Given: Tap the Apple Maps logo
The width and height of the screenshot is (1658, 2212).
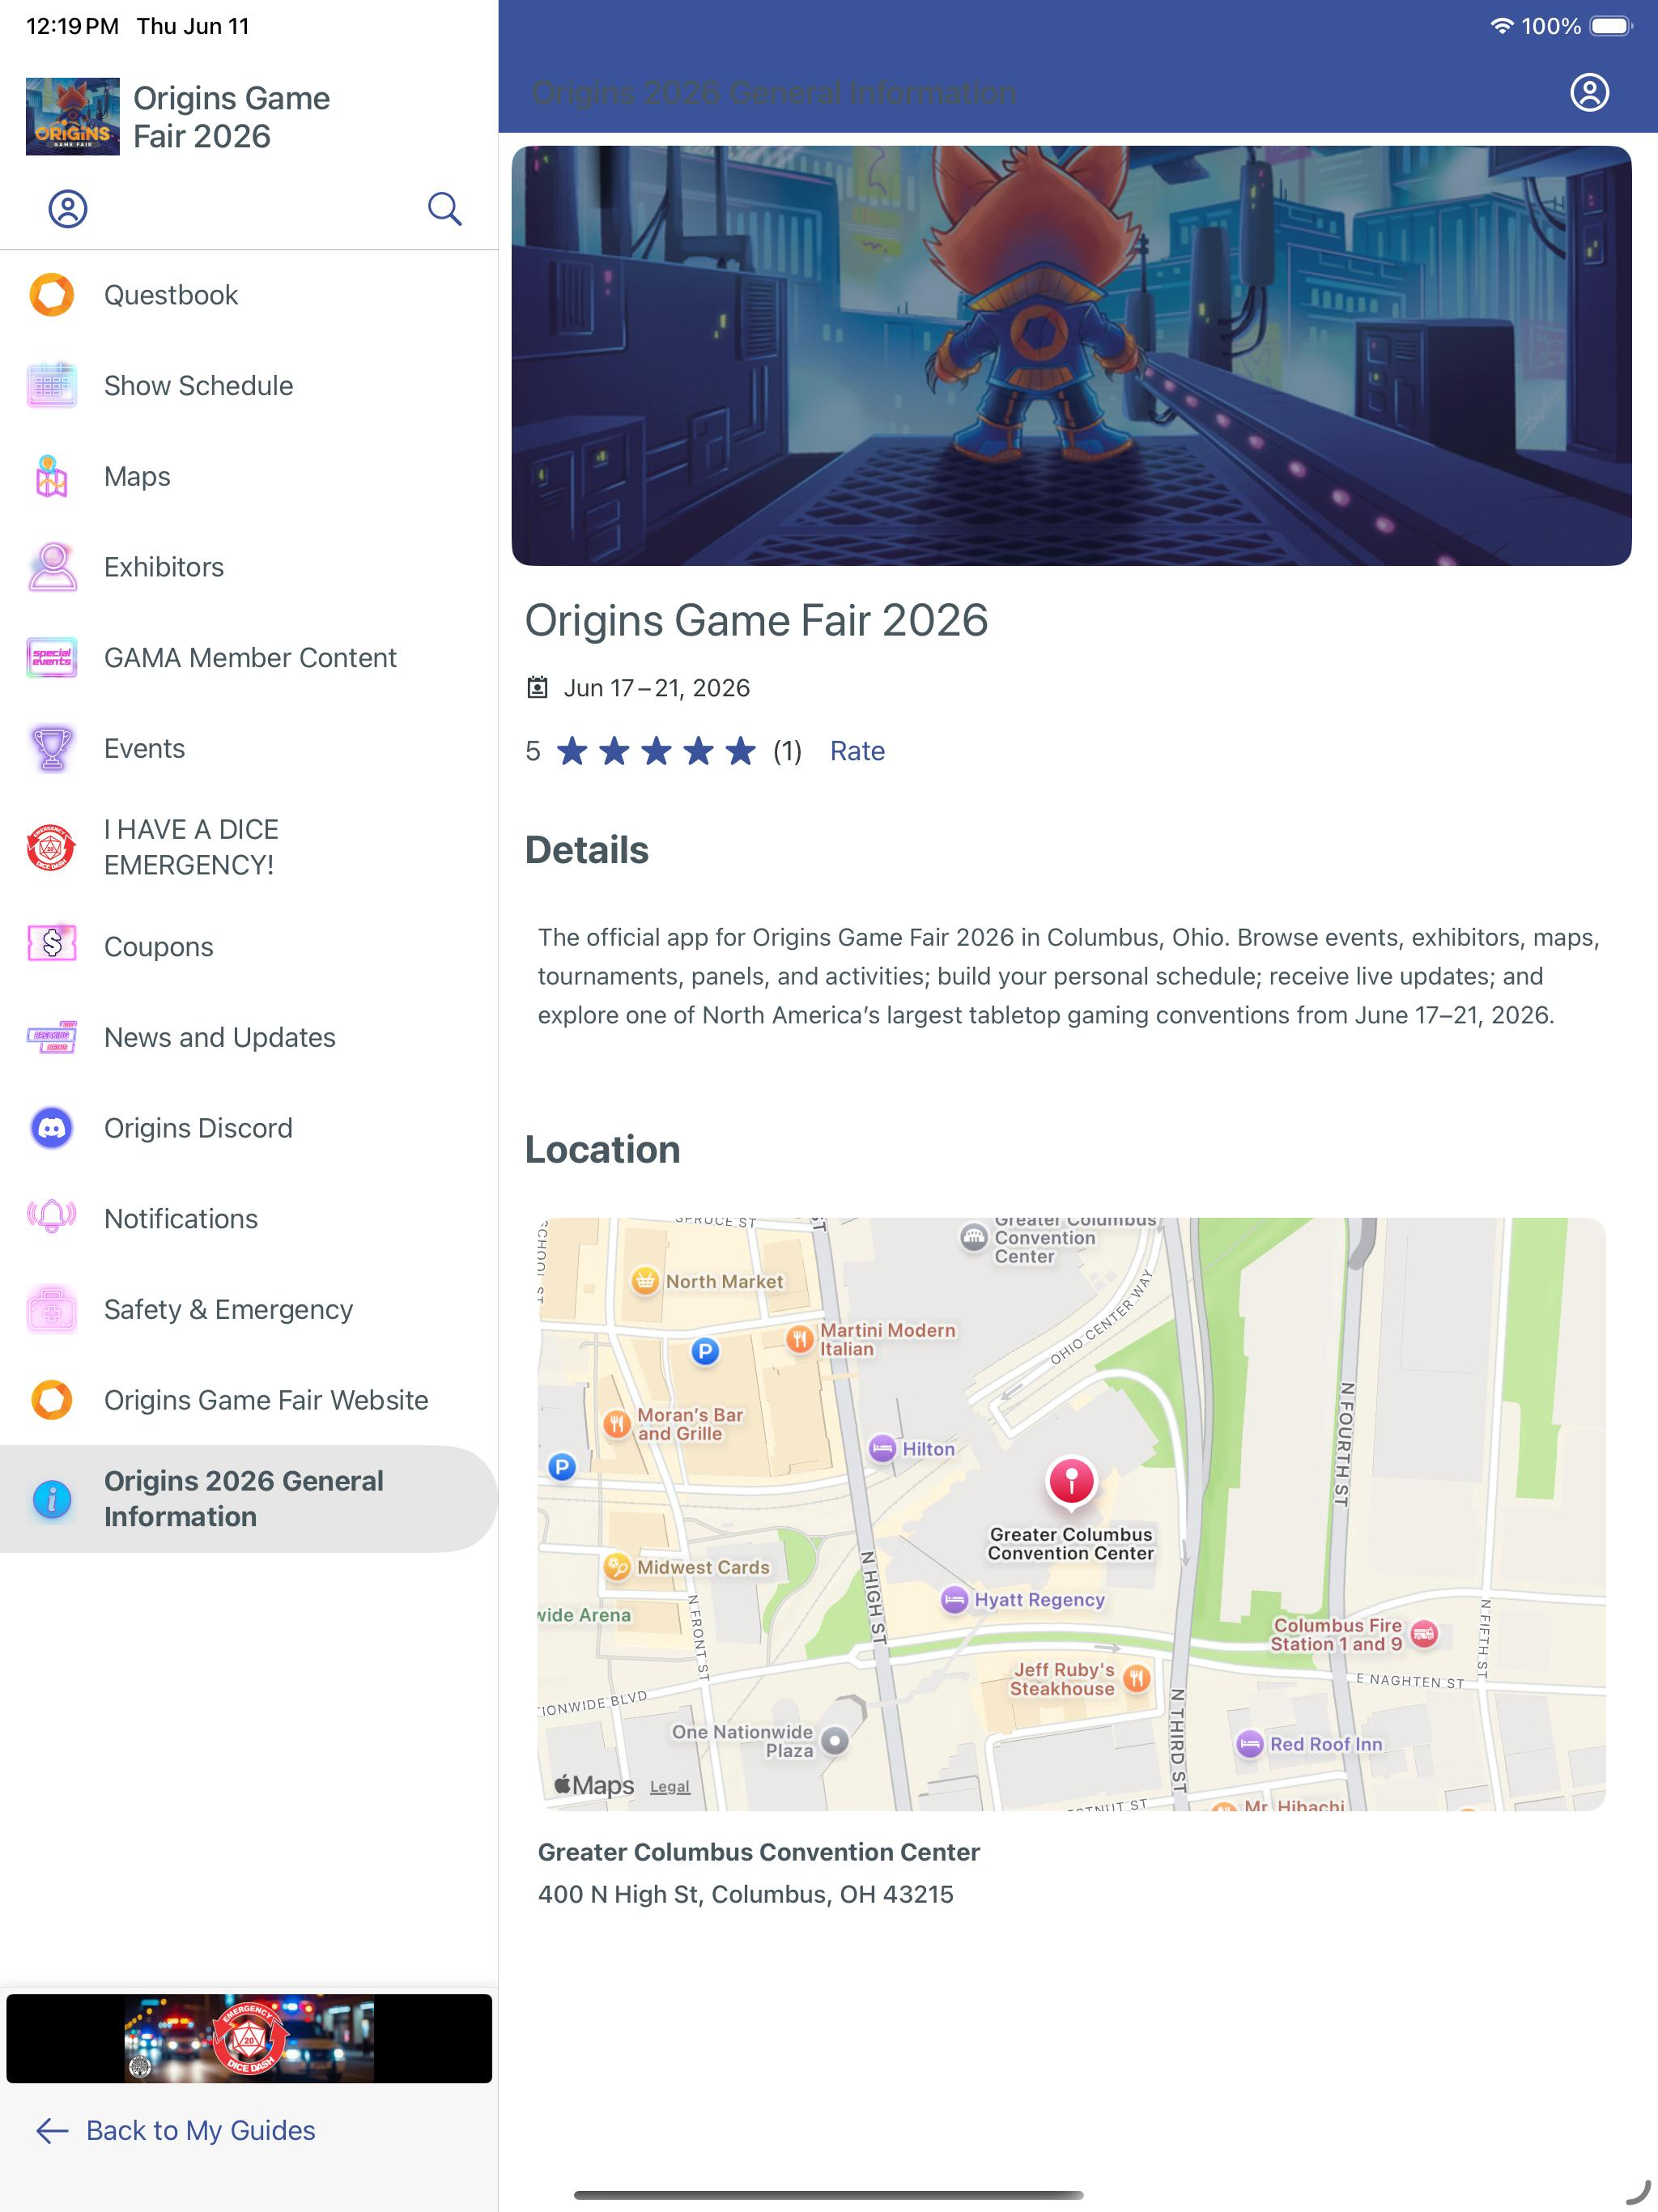Looking at the screenshot, I should click(594, 1785).
